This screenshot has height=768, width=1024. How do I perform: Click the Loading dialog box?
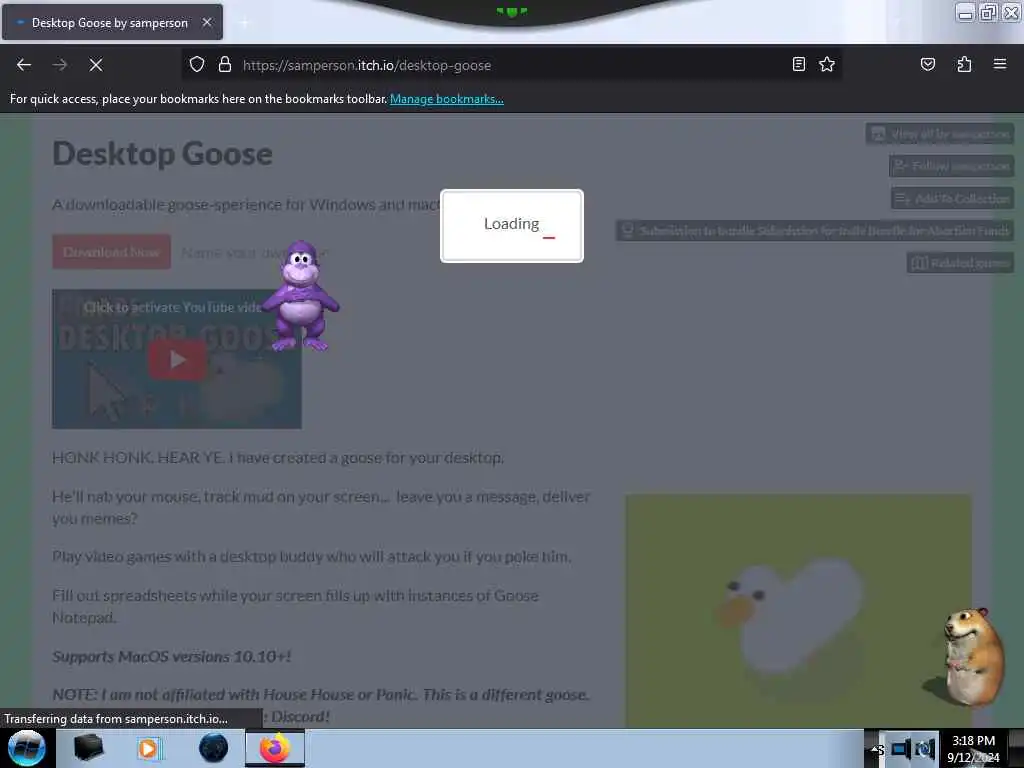pyautogui.click(x=512, y=226)
